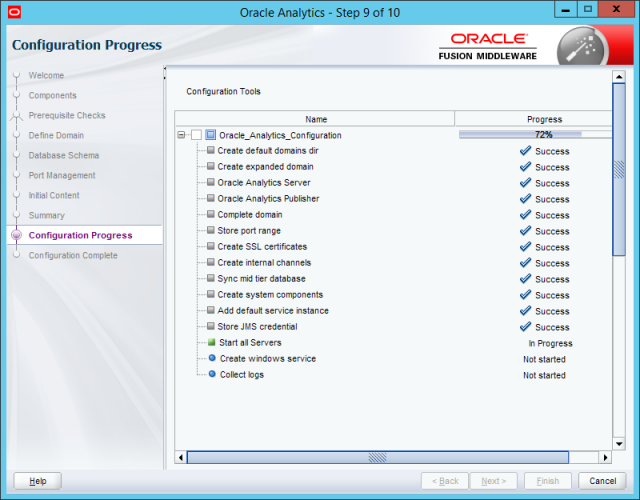Image resolution: width=640 pixels, height=500 pixels.
Task: Click the scroll right arrow
Action: (605, 457)
